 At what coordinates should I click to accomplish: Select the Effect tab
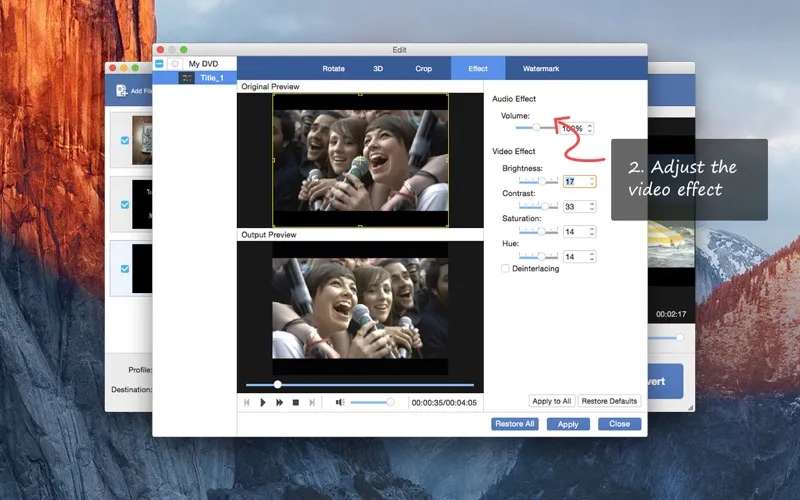pyautogui.click(x=478, y=68)
